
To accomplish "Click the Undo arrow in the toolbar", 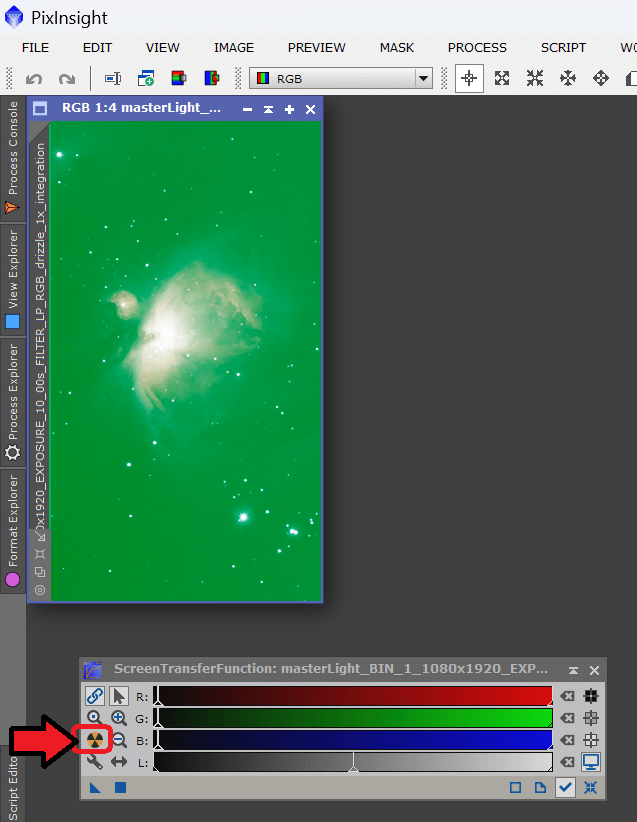I will (34, 79).
